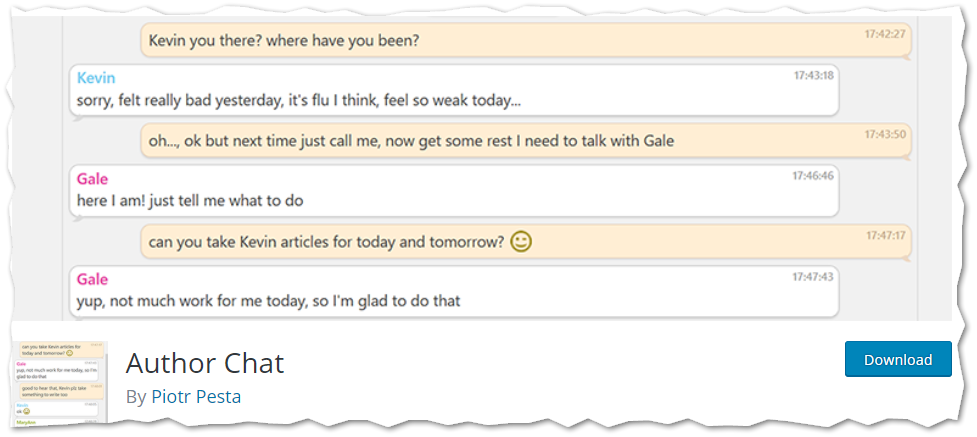Select the 'Kevin you there?' message bubble
This screenshot has width=977, height=437.
coord(526,41)
